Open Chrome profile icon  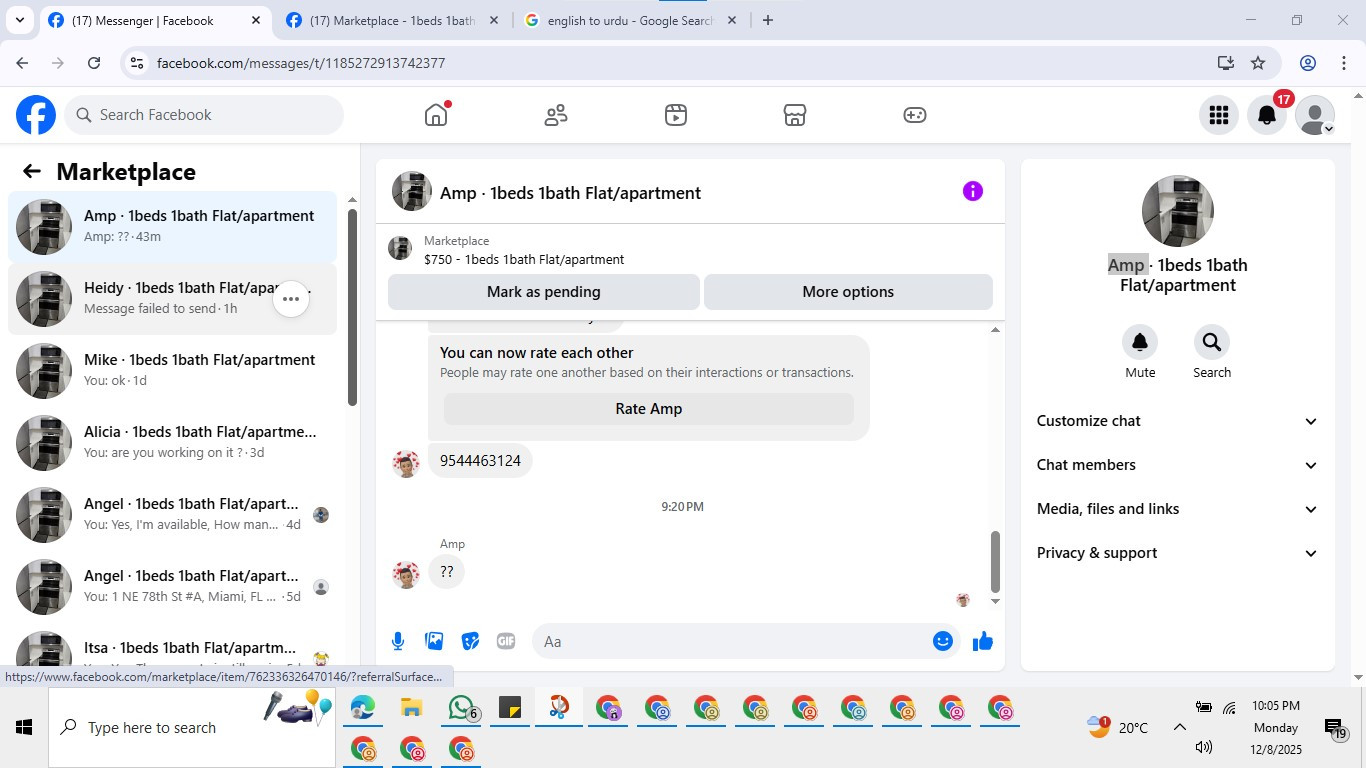pos(1308,63)
